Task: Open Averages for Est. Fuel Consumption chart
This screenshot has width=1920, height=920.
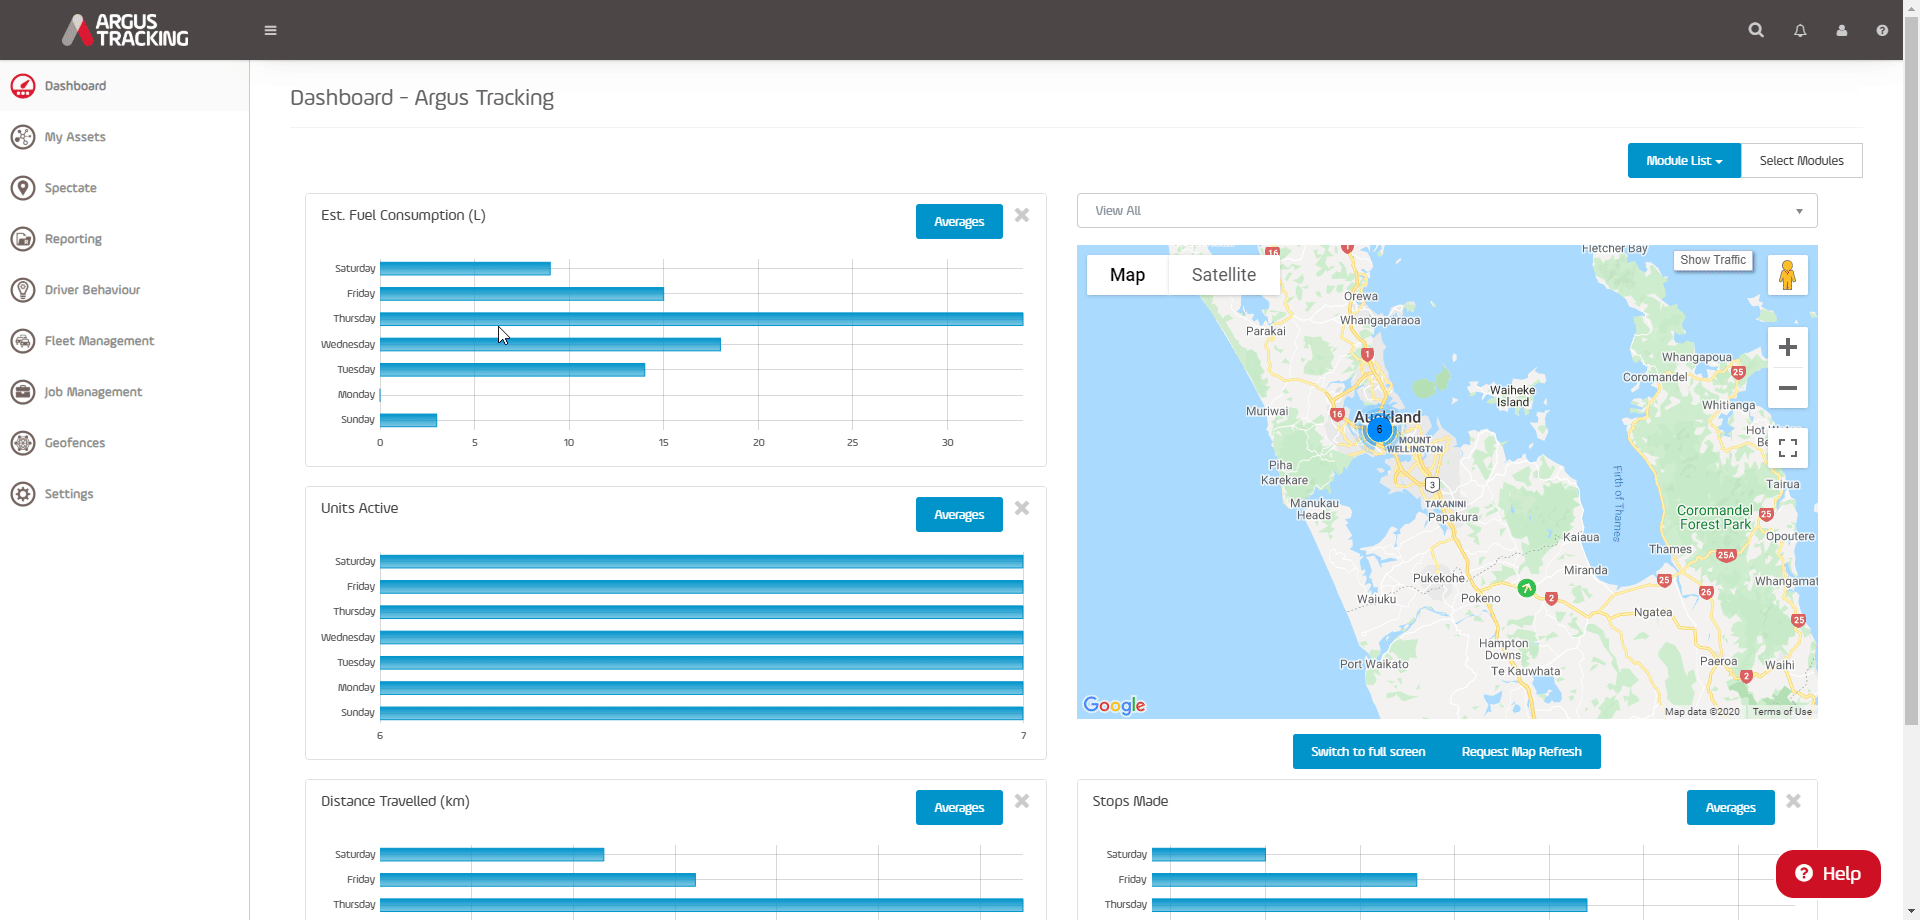Action: pos(958,221)
